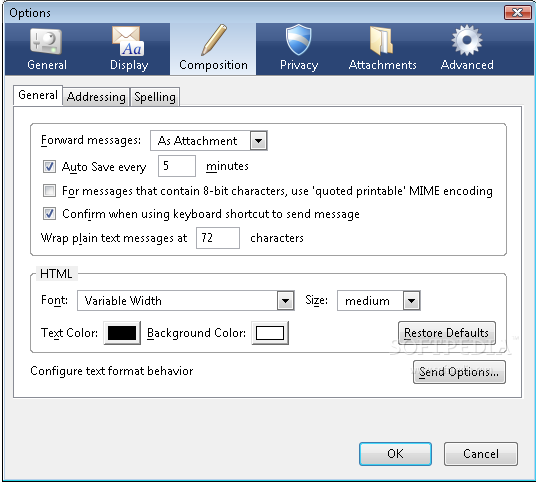
Task: Open the Size medium dropdown
Action: [379, 301]
